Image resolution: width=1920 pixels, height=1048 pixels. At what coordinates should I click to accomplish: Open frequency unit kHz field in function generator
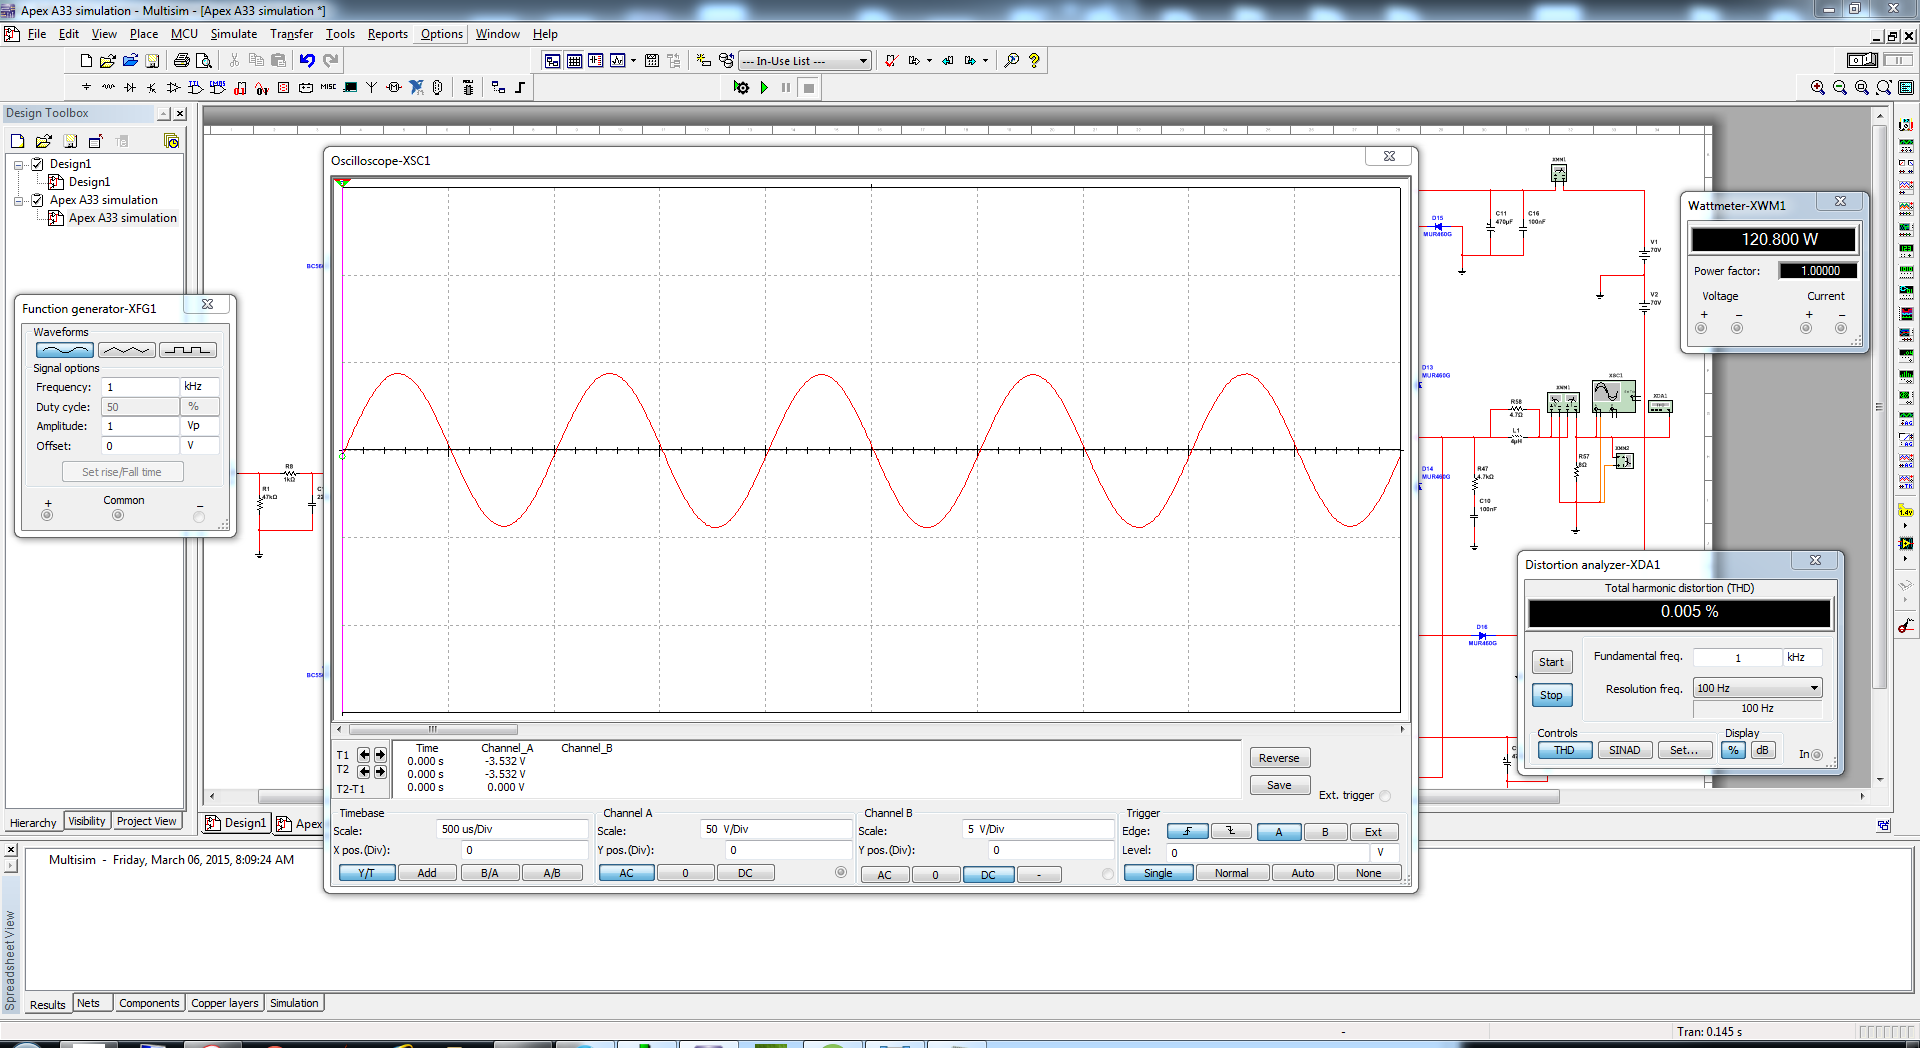199,387
